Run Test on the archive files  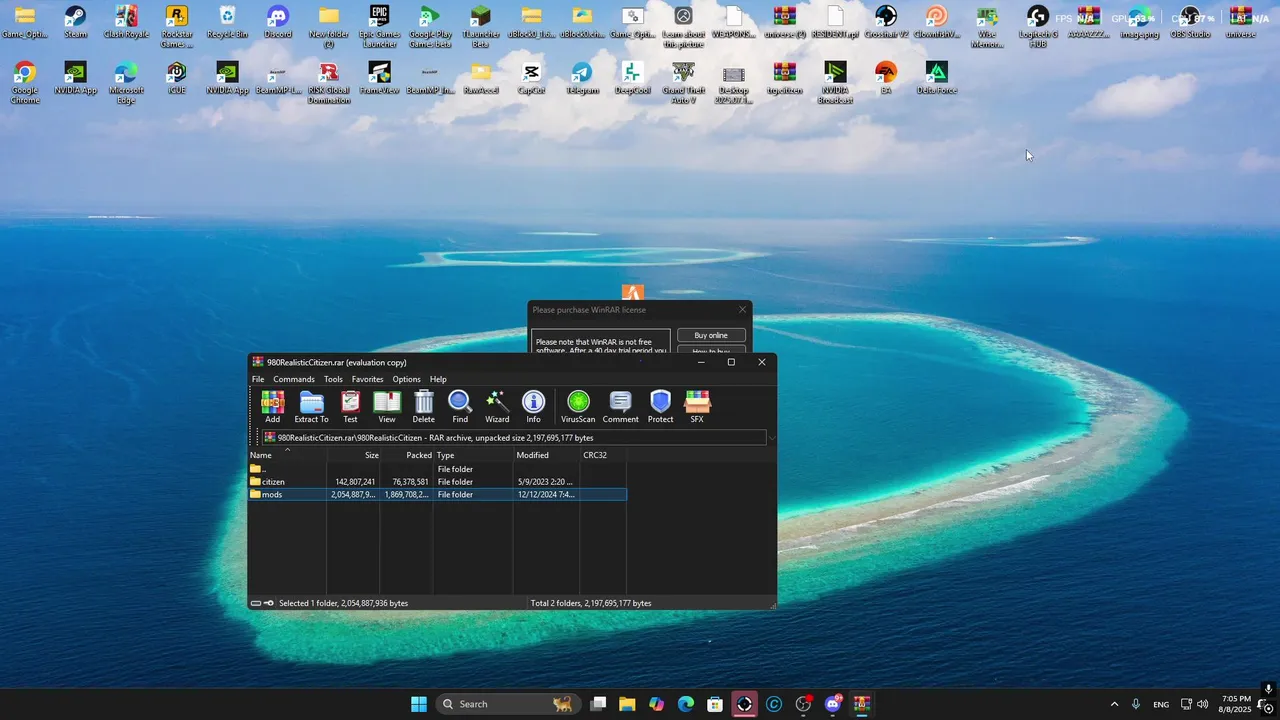[x=350, y=407]
